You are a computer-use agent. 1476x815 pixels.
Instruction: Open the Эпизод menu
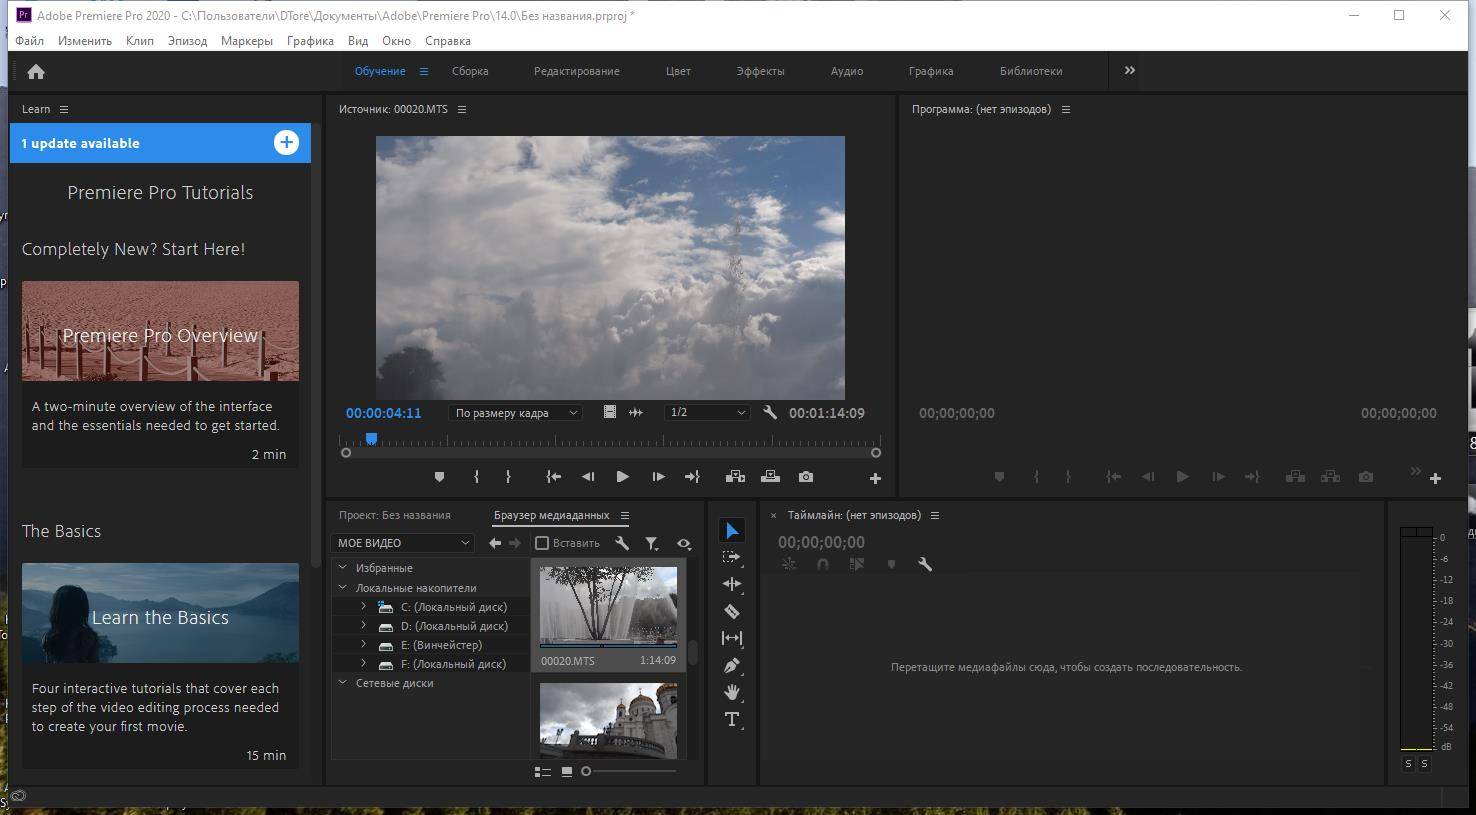(187, 41)
